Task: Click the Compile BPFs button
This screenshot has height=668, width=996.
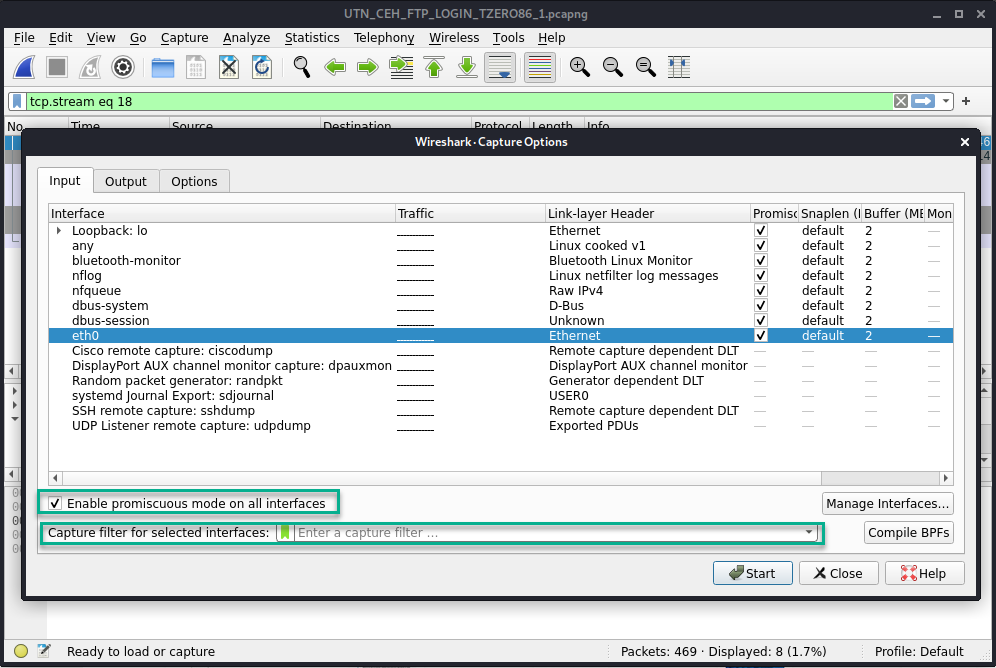Action: [x=908, y=533]
